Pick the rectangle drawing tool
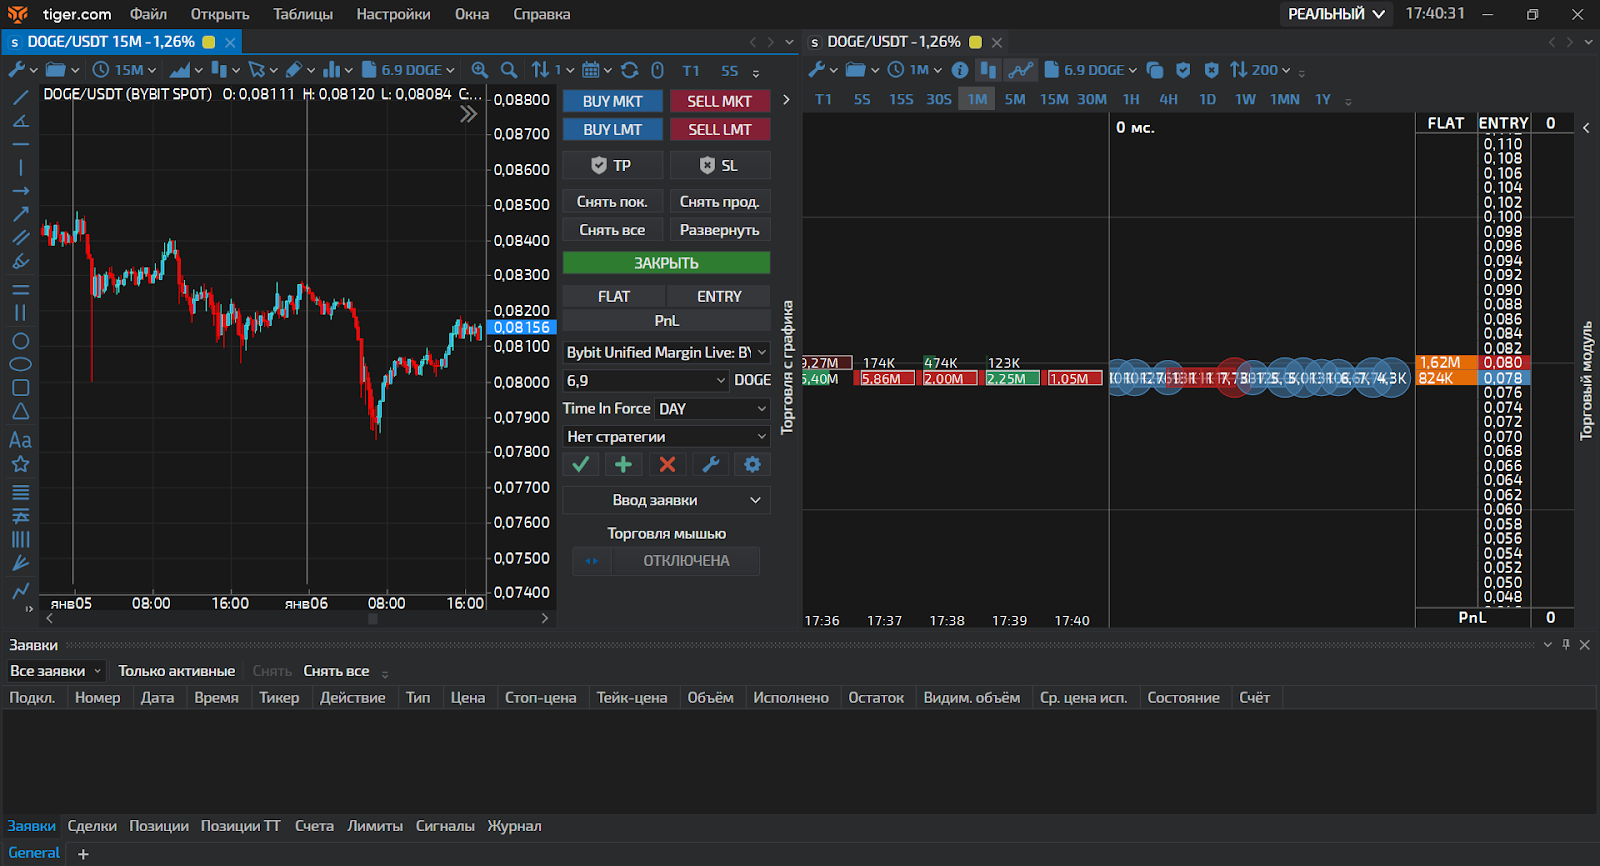This screenshot has width=1600, height=866. coord(20,388)
